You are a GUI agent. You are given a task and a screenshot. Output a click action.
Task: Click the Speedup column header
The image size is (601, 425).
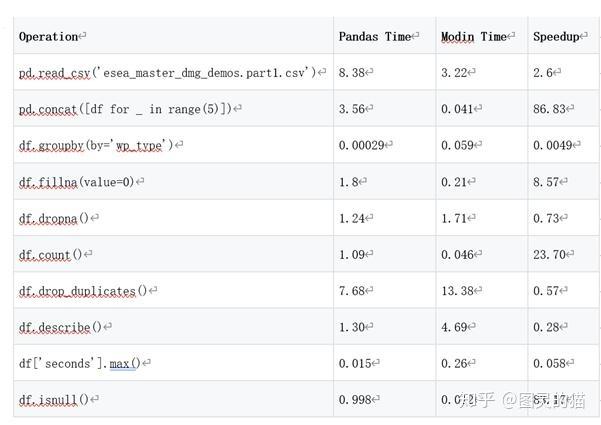(558, 37)
